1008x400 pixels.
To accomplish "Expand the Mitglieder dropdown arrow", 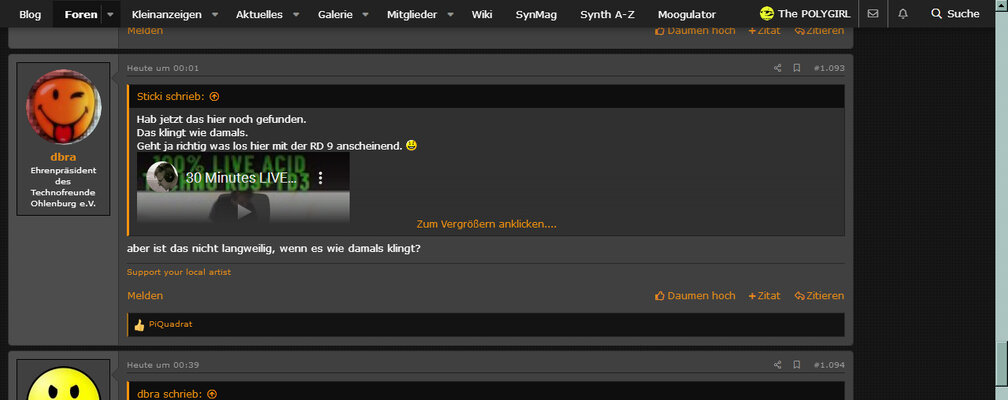I will tap(450, 14).
